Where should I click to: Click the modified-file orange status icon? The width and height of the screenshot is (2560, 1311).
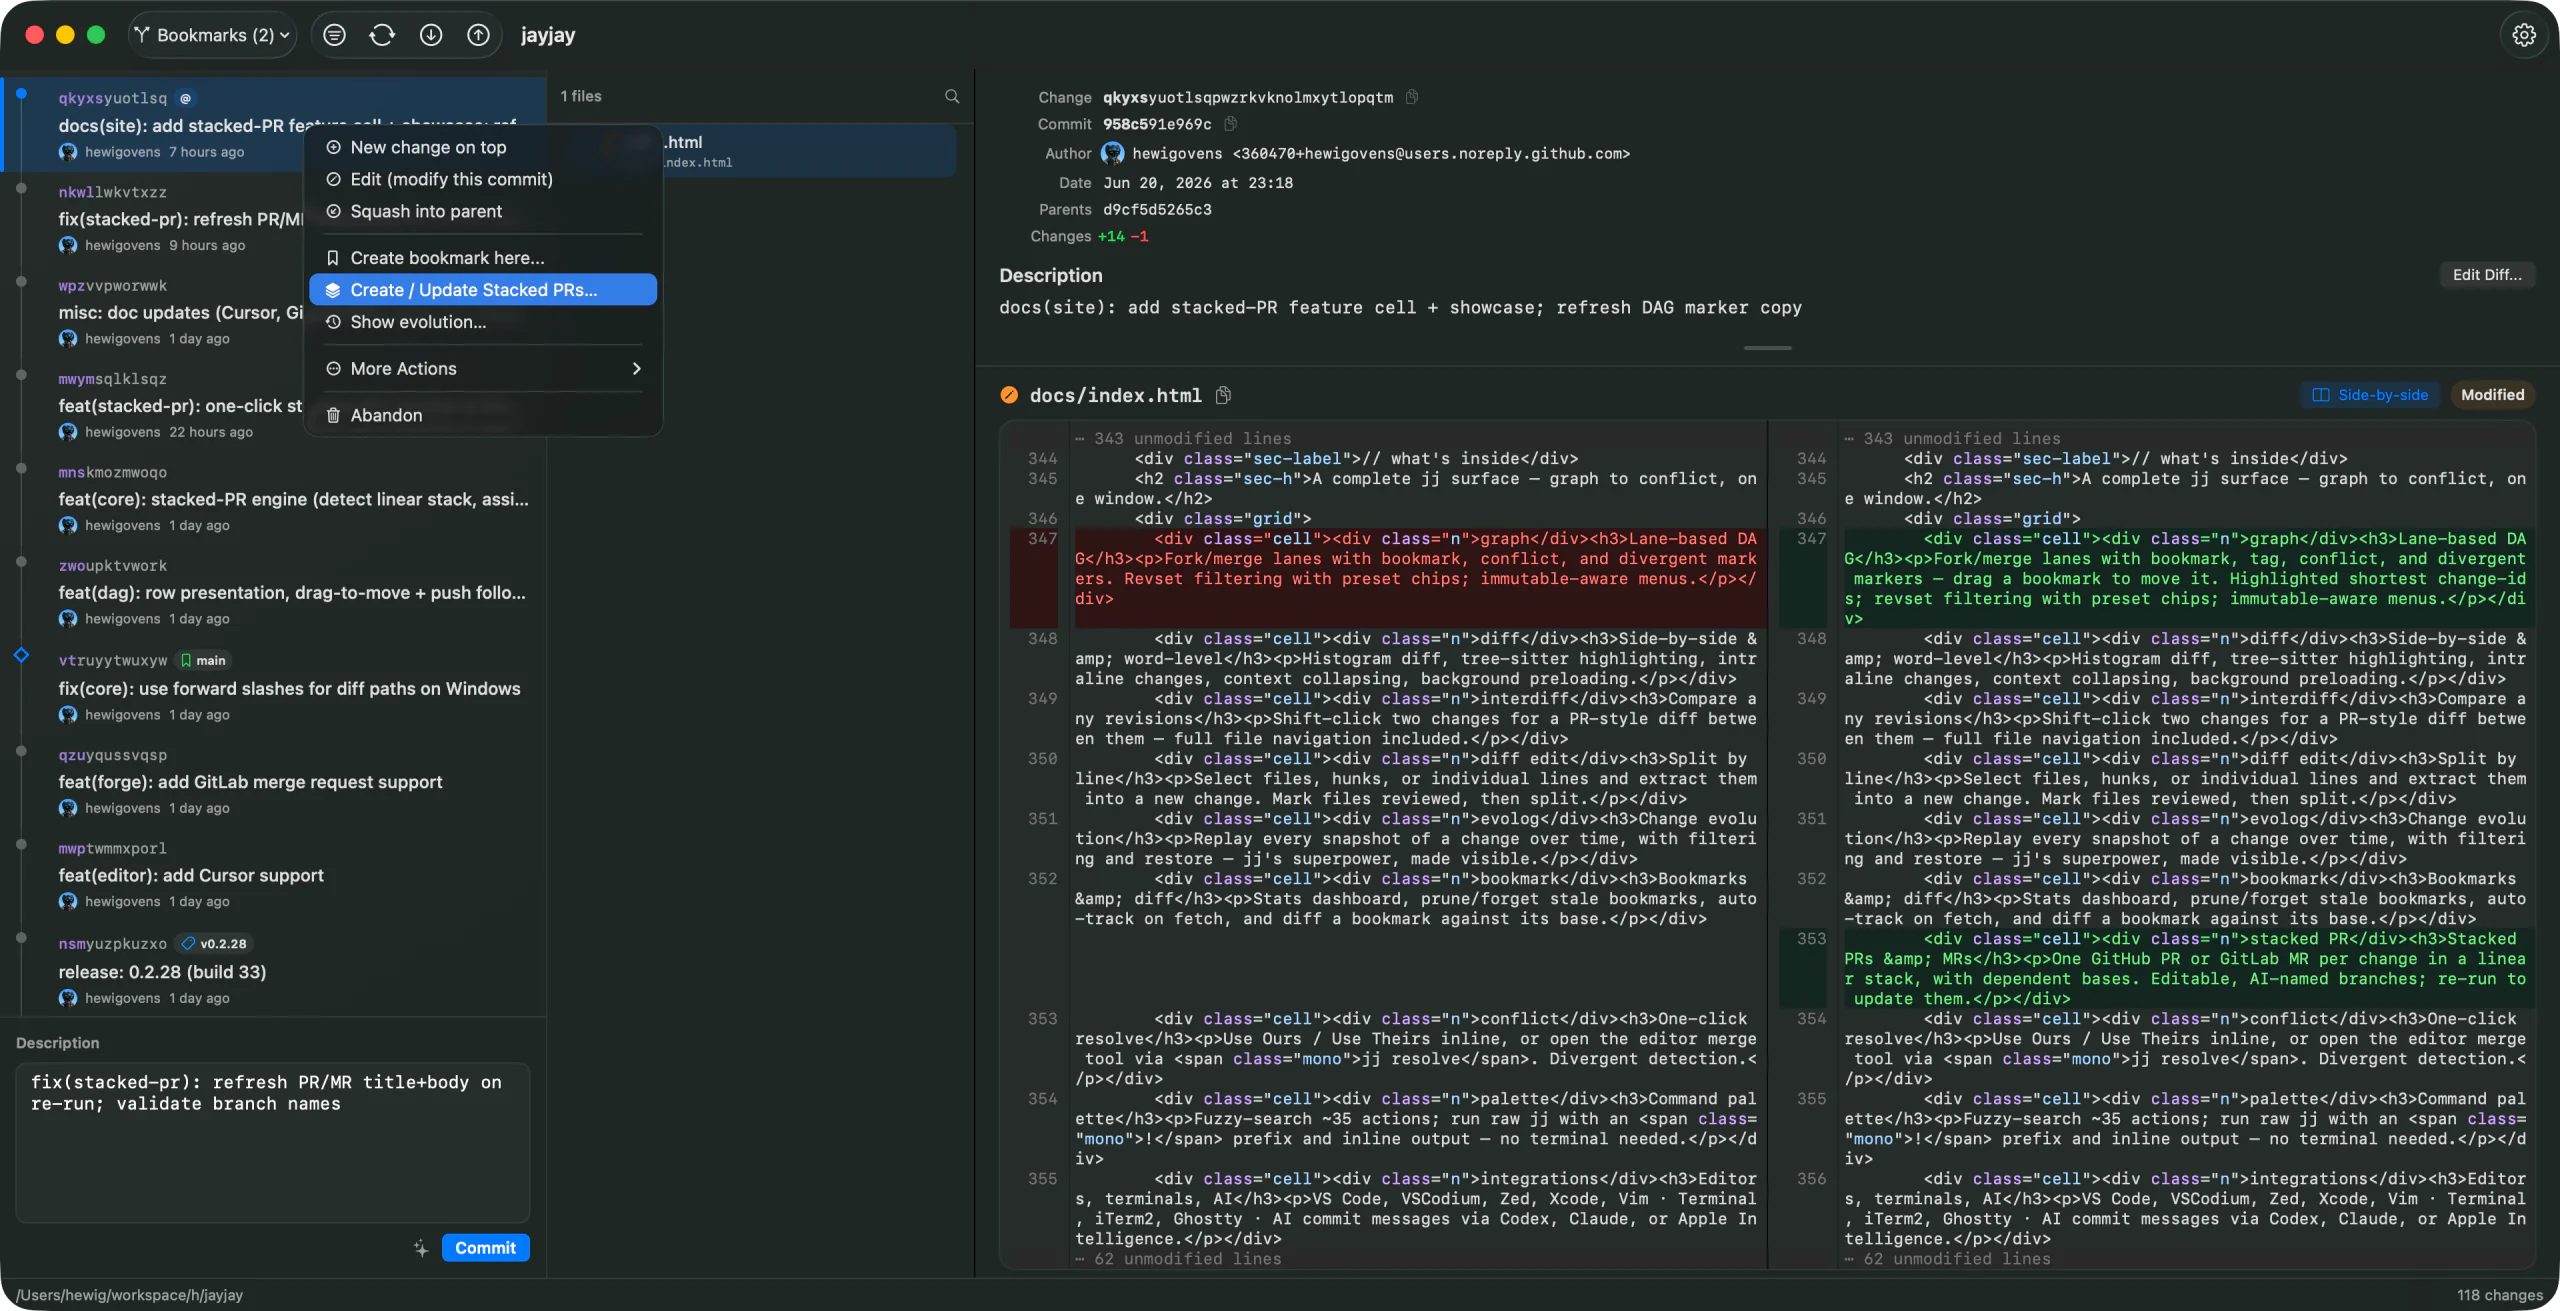(1009, 395)
